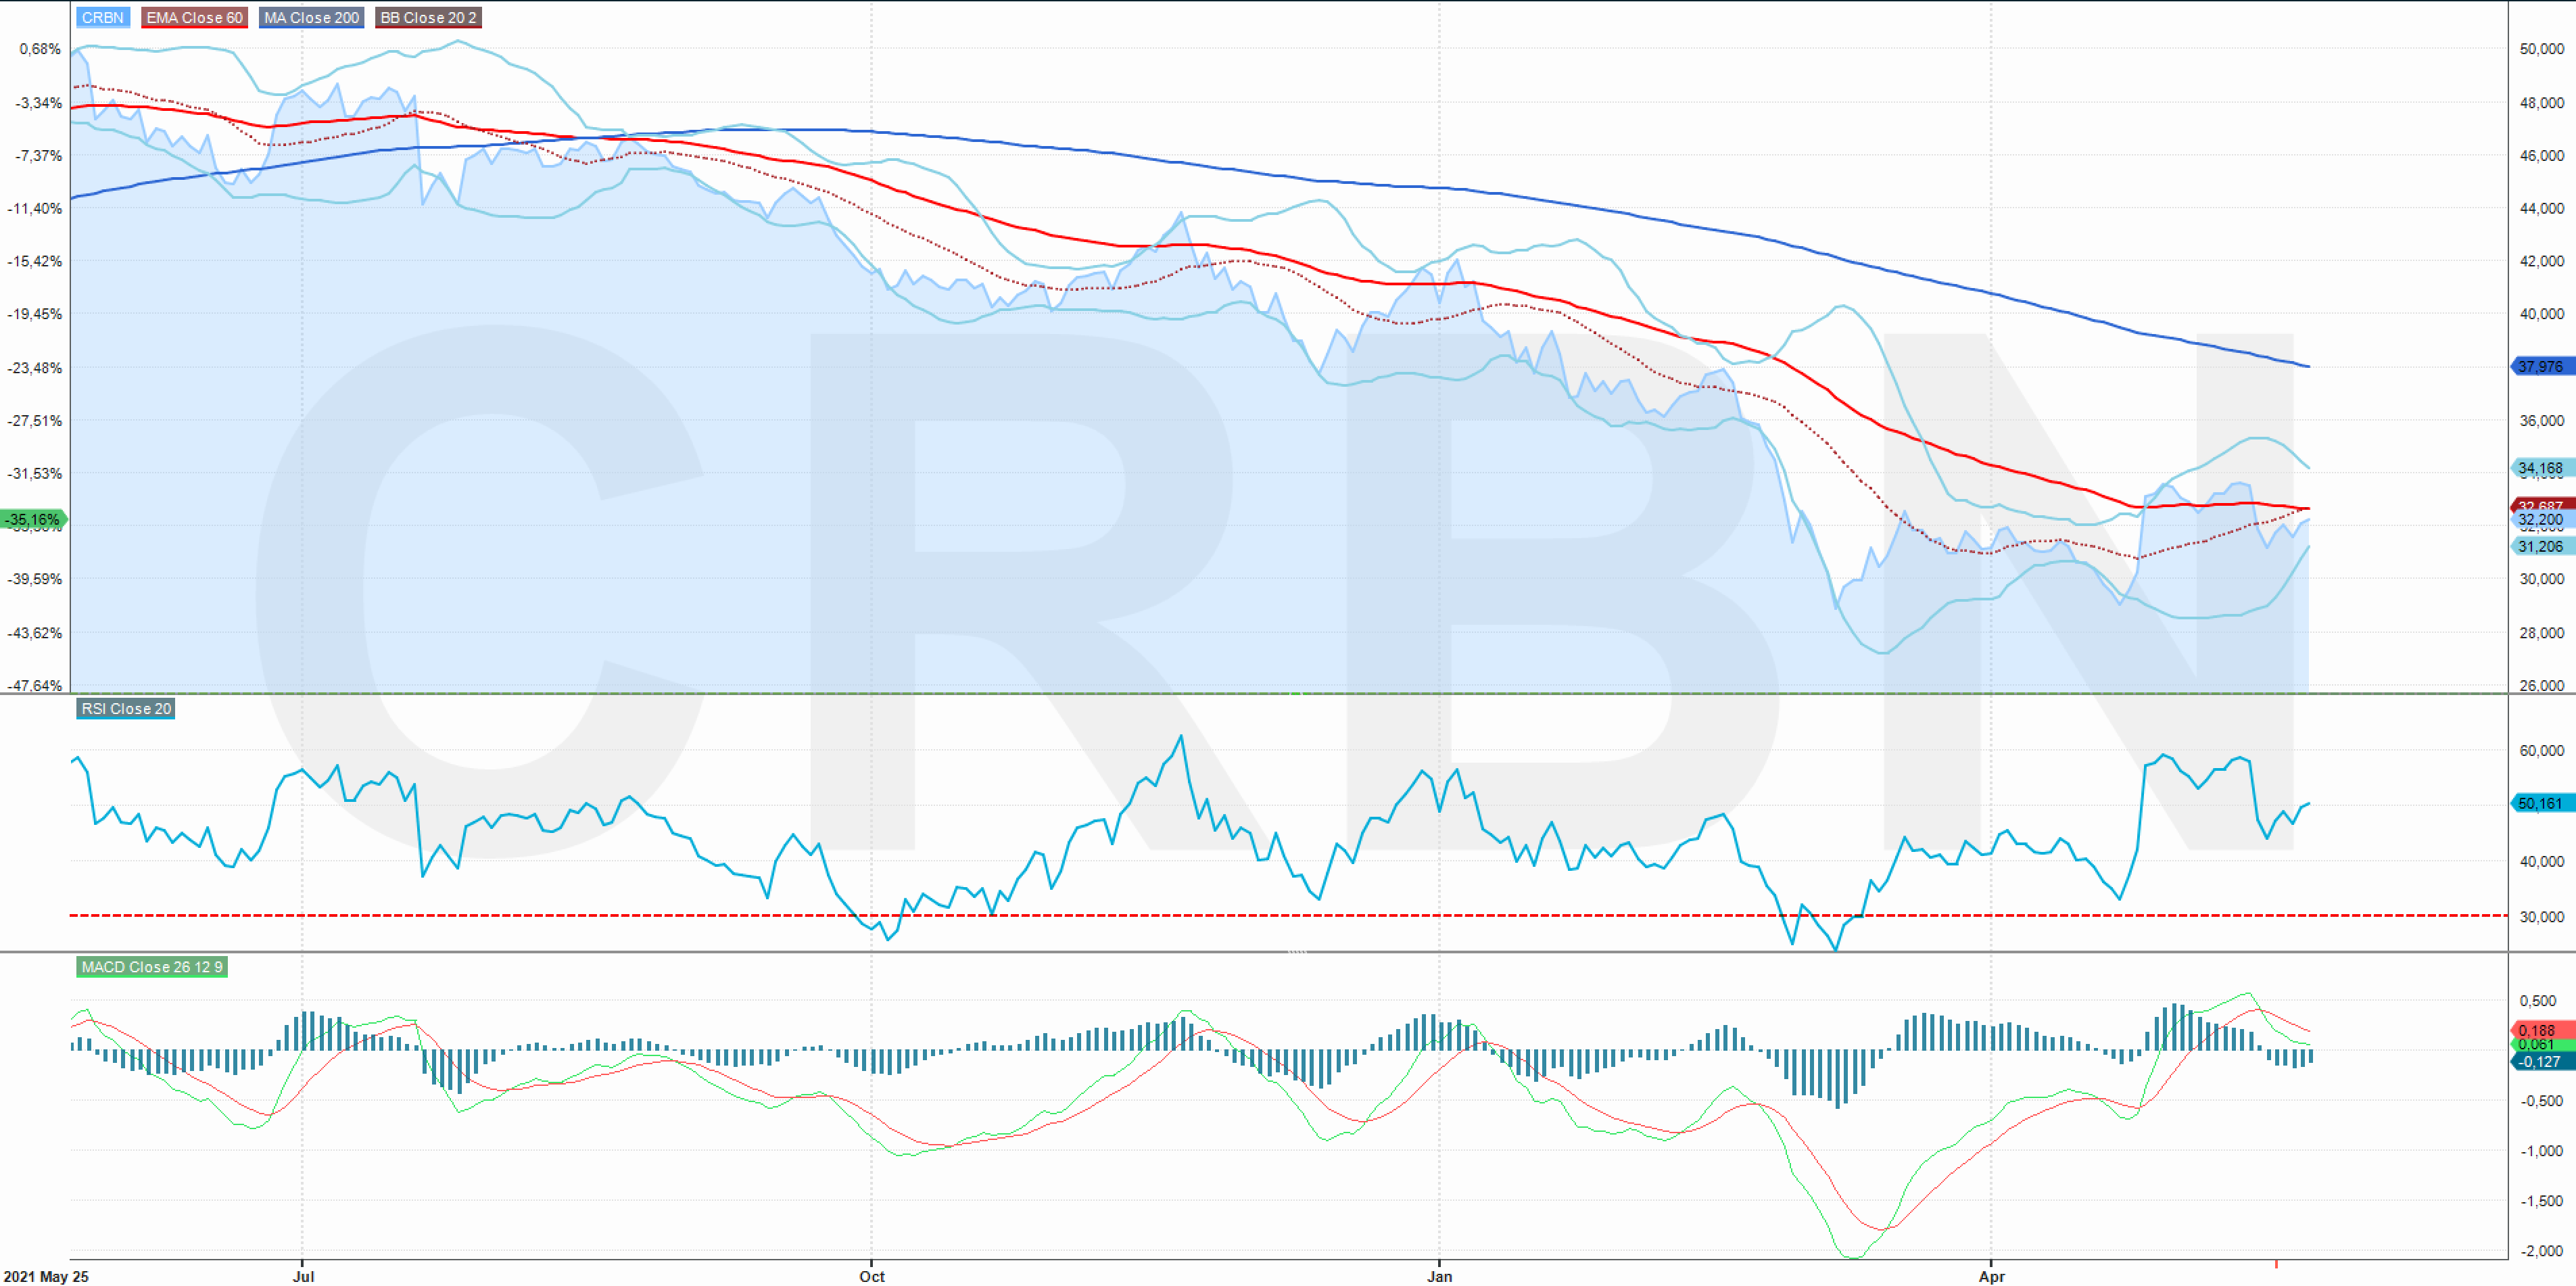Click the 50,000 price axis value

[2541, 49]
